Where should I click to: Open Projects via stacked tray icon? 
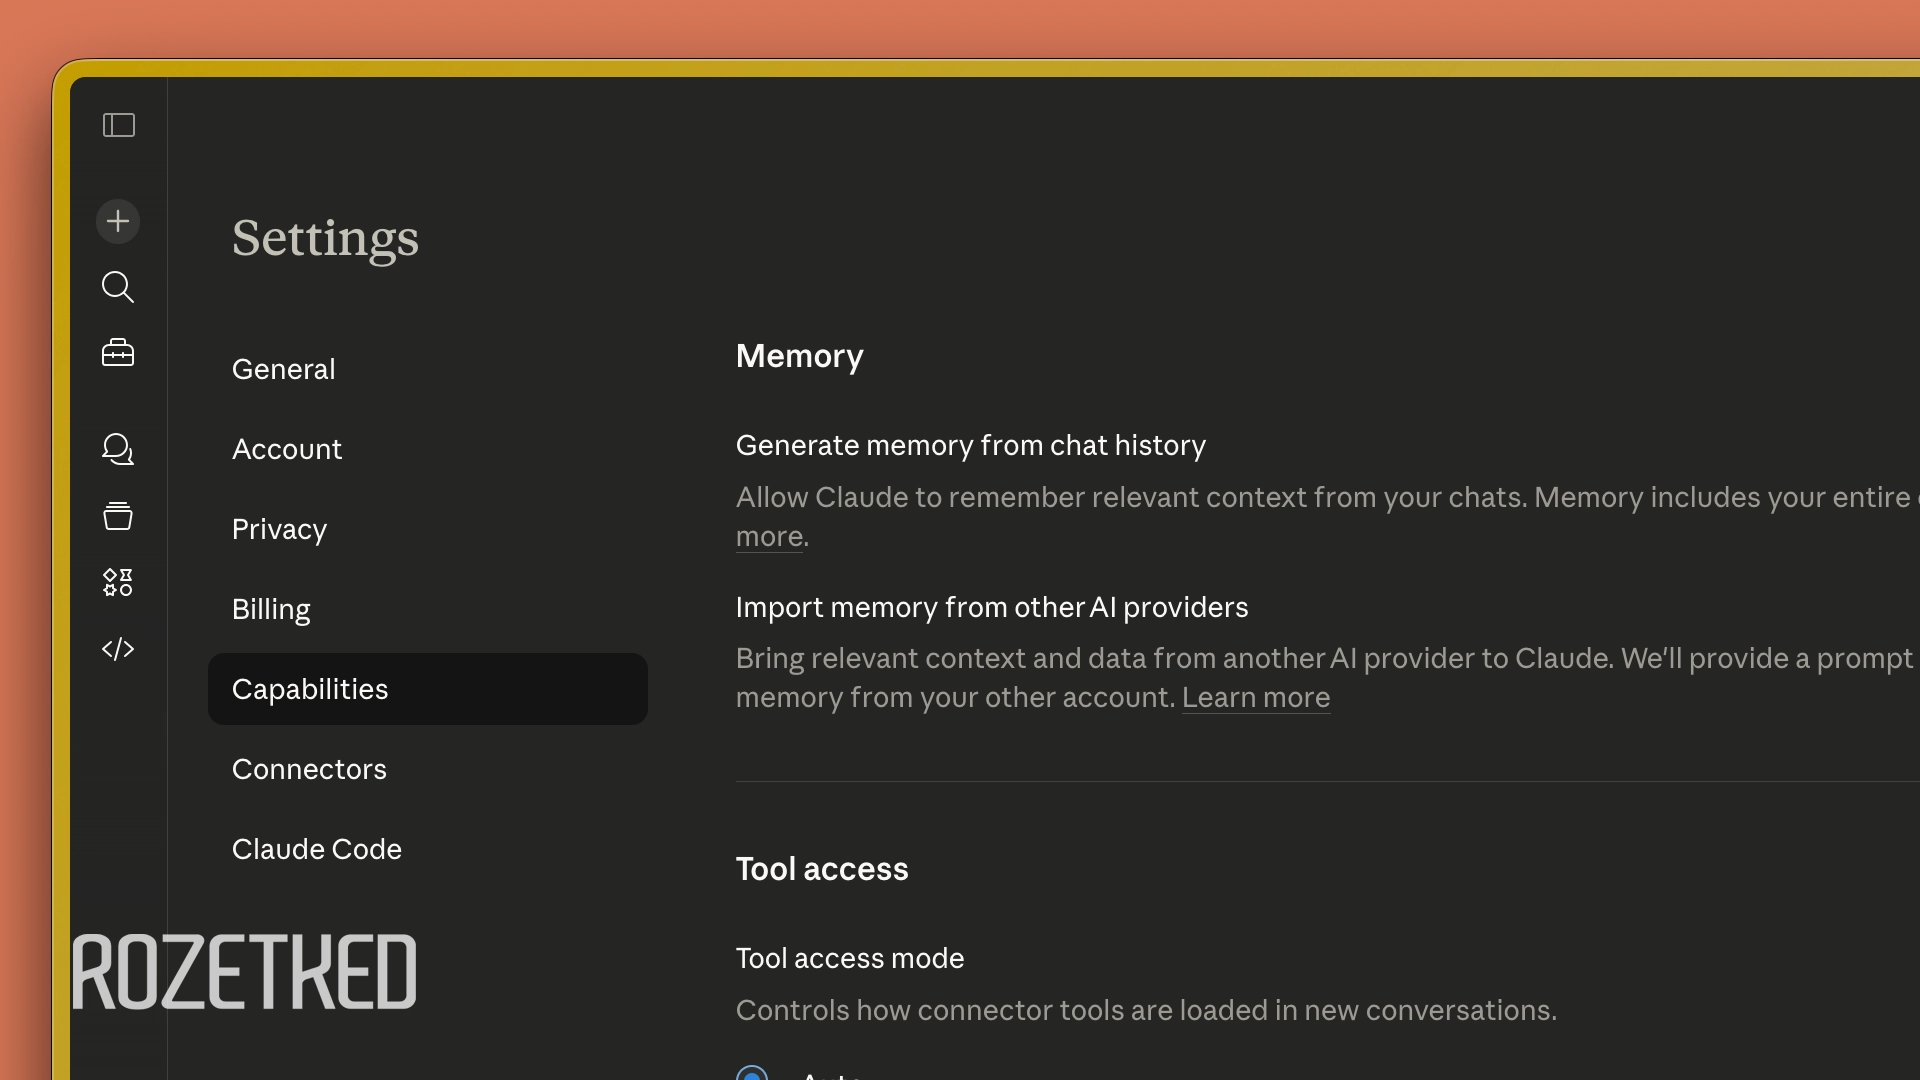[118, 516]
